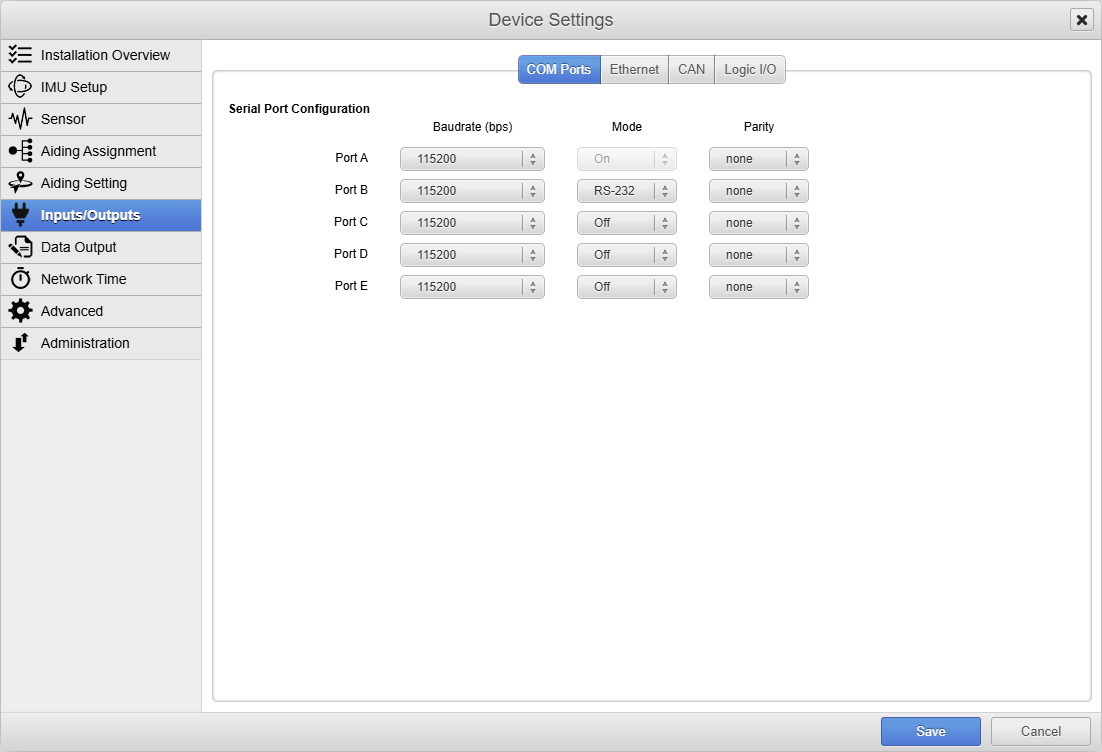Close the Device Settings dialog
Screen dimensions: 1102x752
(x=1081, y=20)
